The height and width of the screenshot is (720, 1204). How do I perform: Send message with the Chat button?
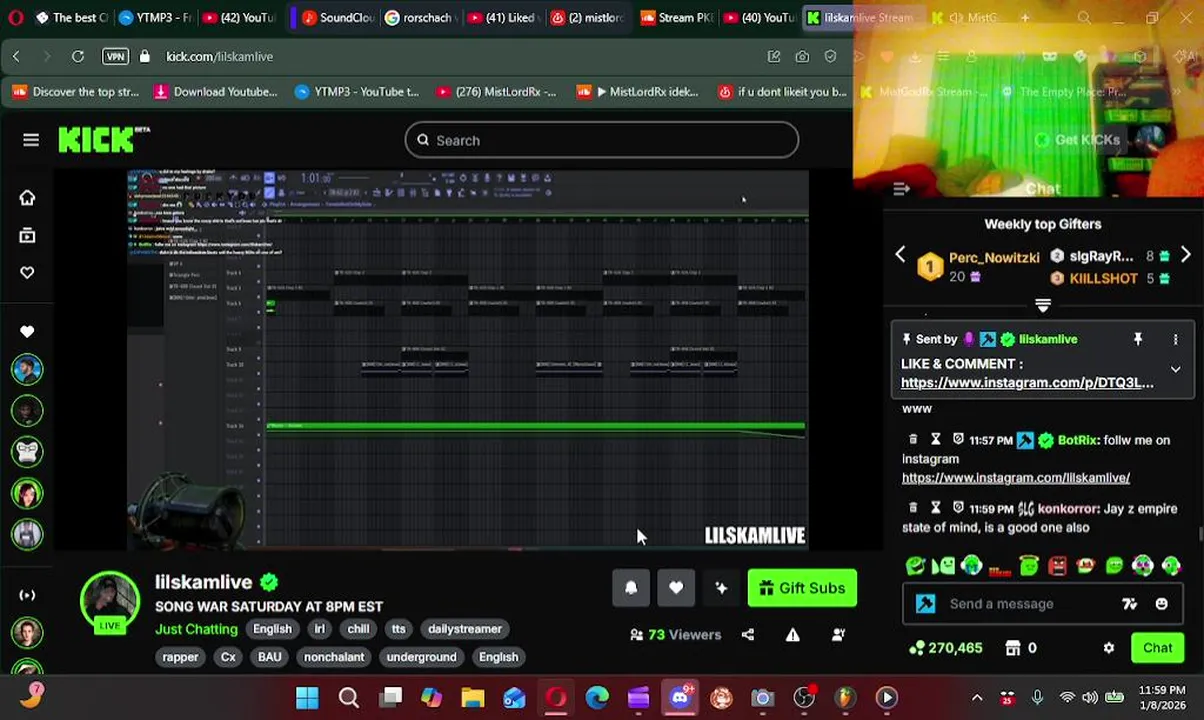[x=1157, y=648]
